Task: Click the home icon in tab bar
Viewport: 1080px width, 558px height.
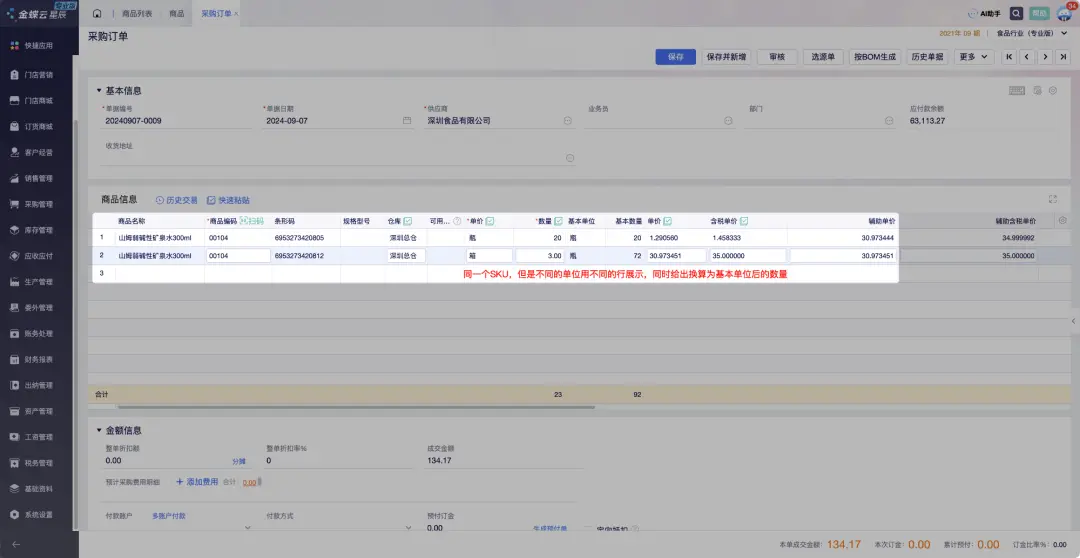Action: coord(97,14)
